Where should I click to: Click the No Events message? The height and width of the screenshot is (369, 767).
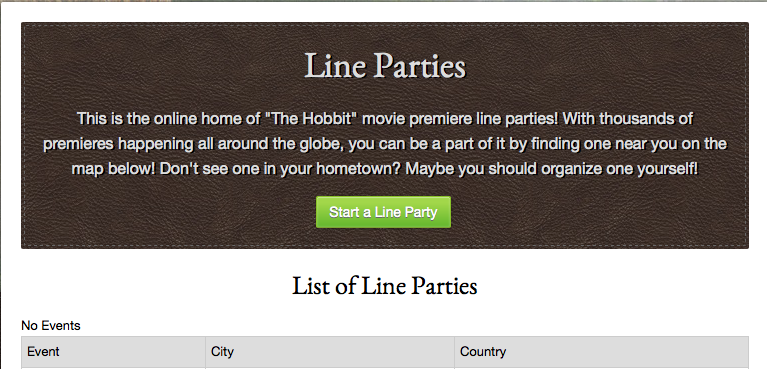tap(51, 325)
